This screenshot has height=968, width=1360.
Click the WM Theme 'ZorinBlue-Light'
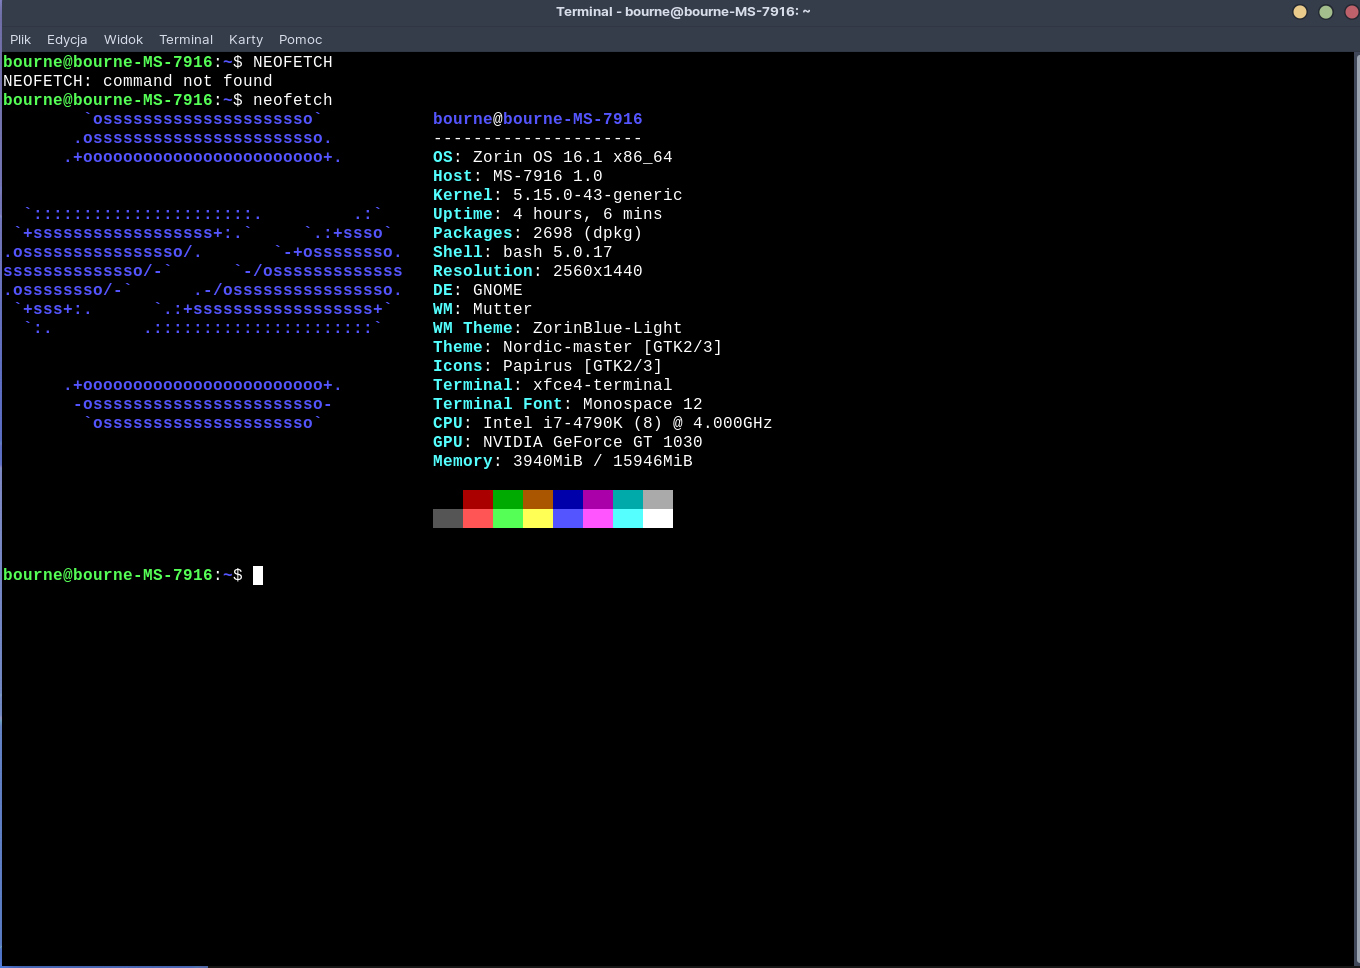[x=608, y=328]
